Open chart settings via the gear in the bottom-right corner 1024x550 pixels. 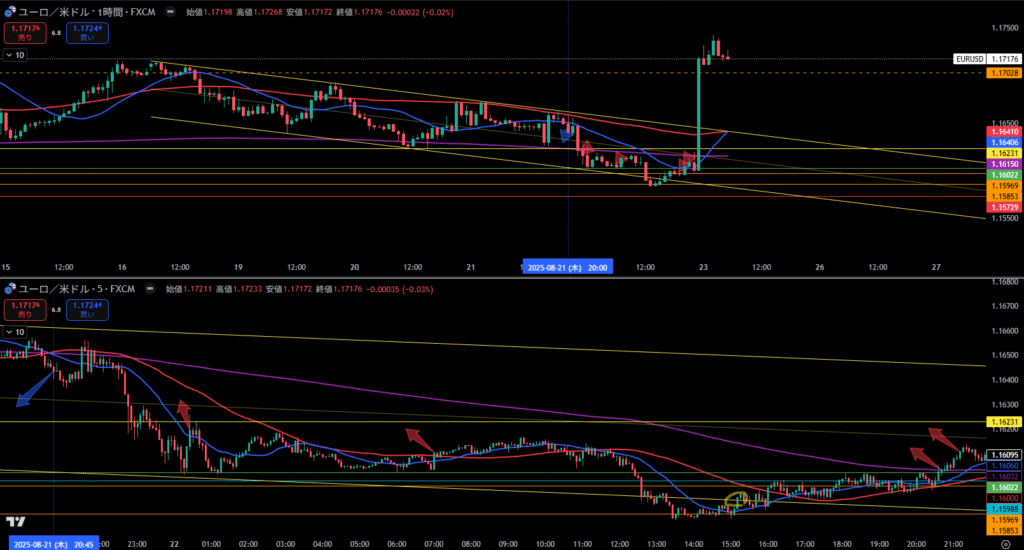click(1006, 544)
